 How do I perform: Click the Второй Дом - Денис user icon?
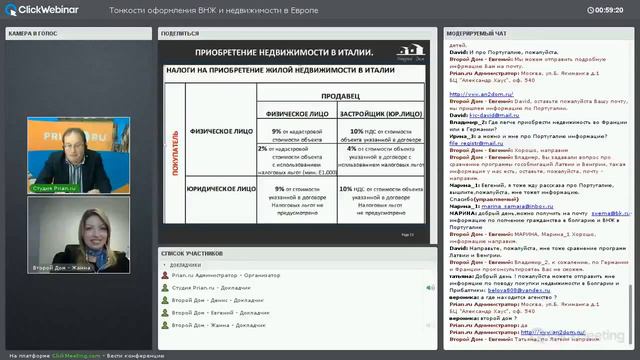(165, 300)
